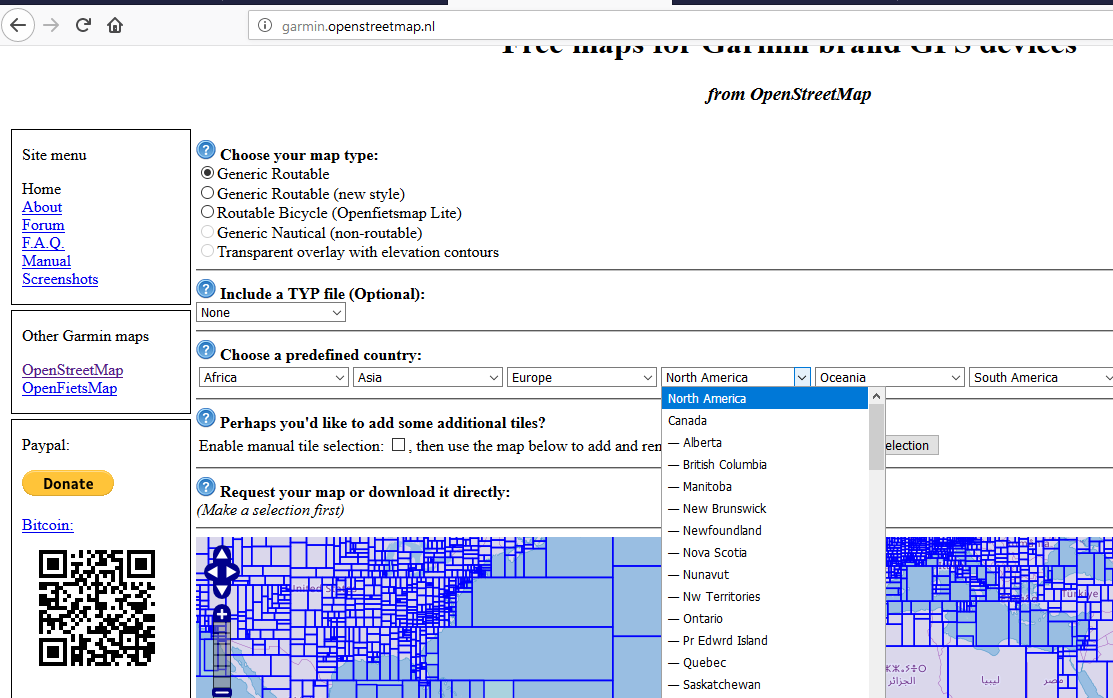This screenshot has width=1113, height=698.
Task: Click the Bitcoin QR code image
Action: (97, 608)
